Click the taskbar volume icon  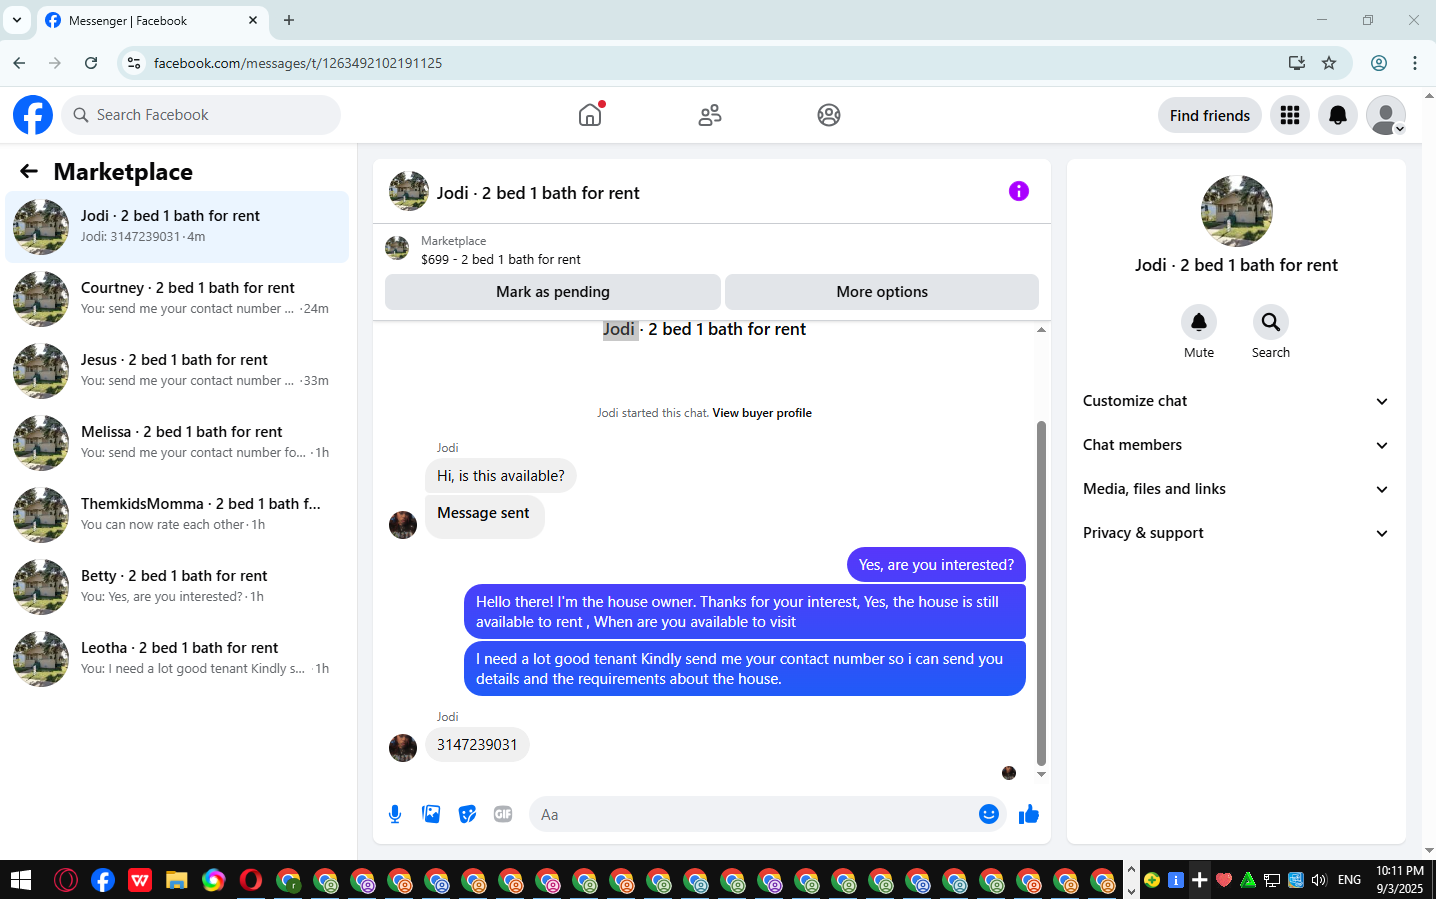coord(1319,880)
